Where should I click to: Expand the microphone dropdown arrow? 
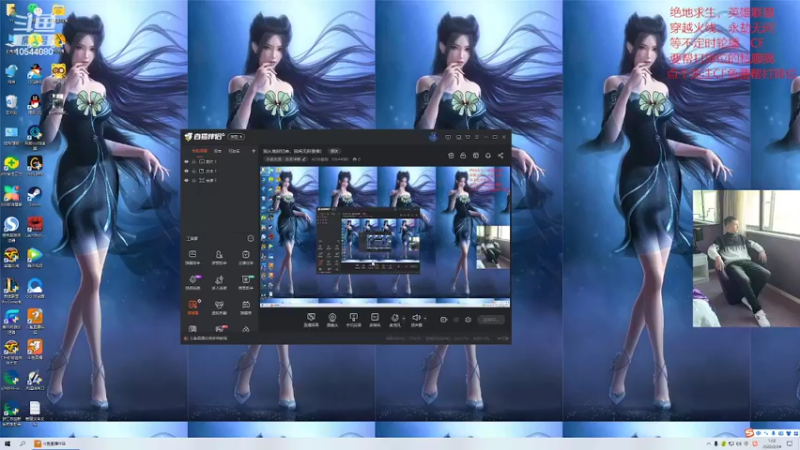[x=404, y=319]
